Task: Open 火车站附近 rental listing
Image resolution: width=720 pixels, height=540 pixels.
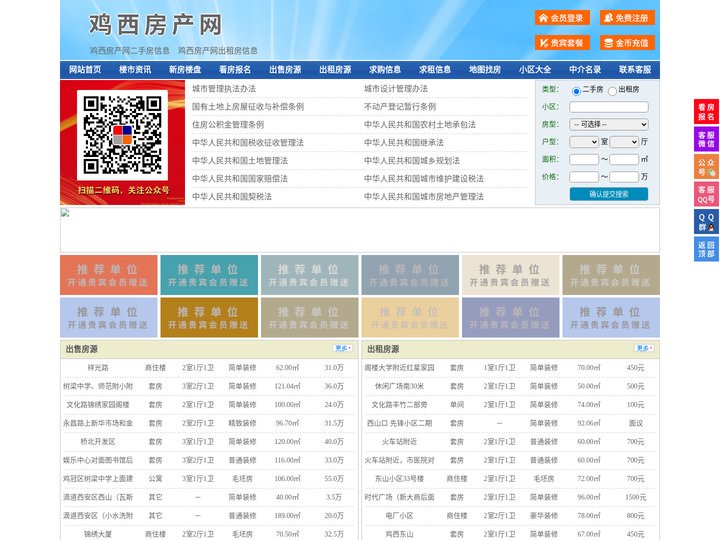Action: 399,442
